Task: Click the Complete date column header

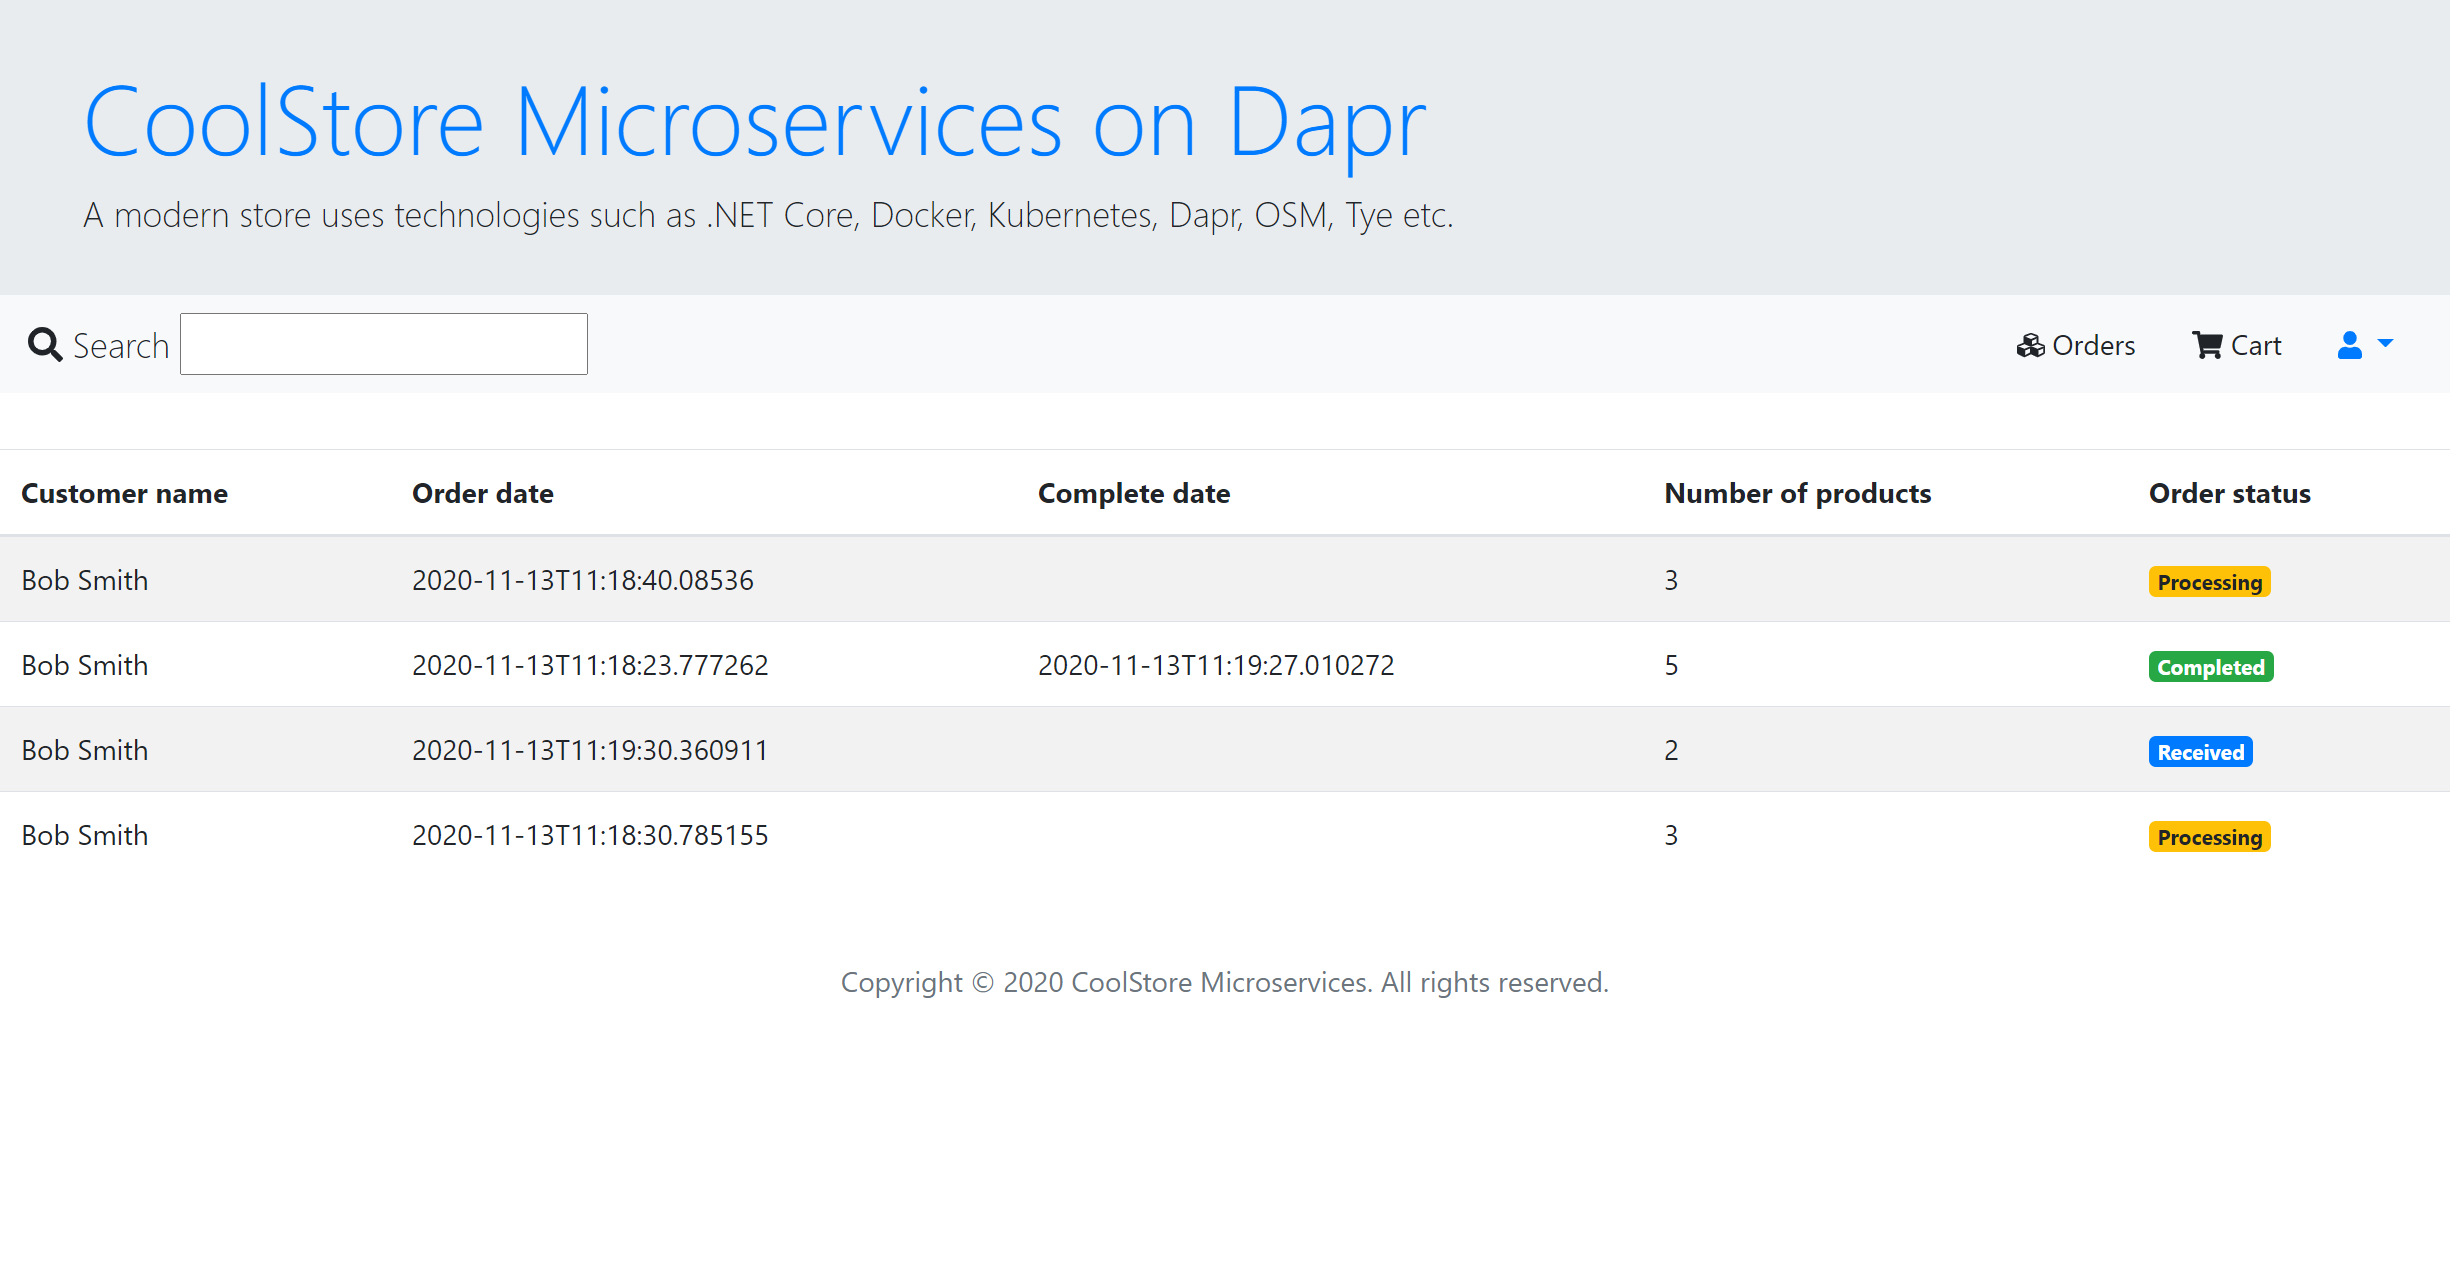Action: pyautogui.click(x=1134, y=494)
